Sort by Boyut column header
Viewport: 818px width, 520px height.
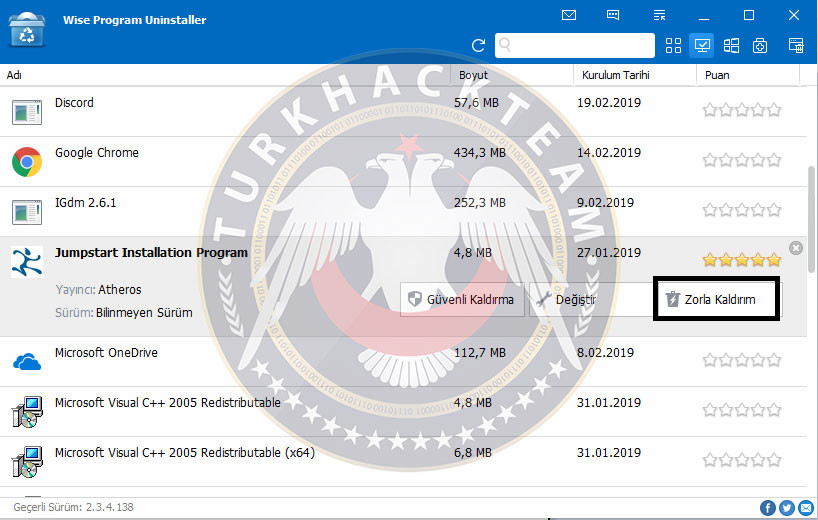[x=473, y=75]
